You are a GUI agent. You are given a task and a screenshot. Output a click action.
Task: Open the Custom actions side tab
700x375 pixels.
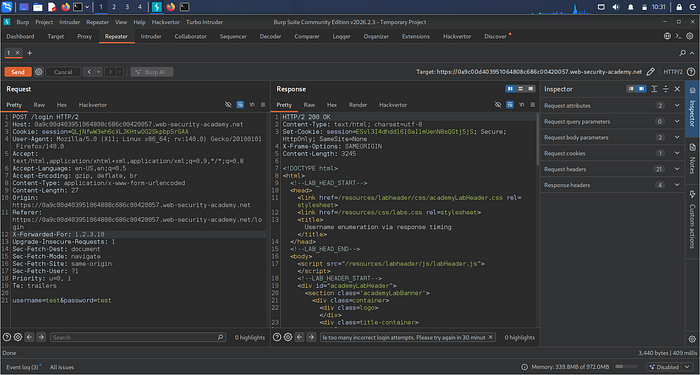692,220
